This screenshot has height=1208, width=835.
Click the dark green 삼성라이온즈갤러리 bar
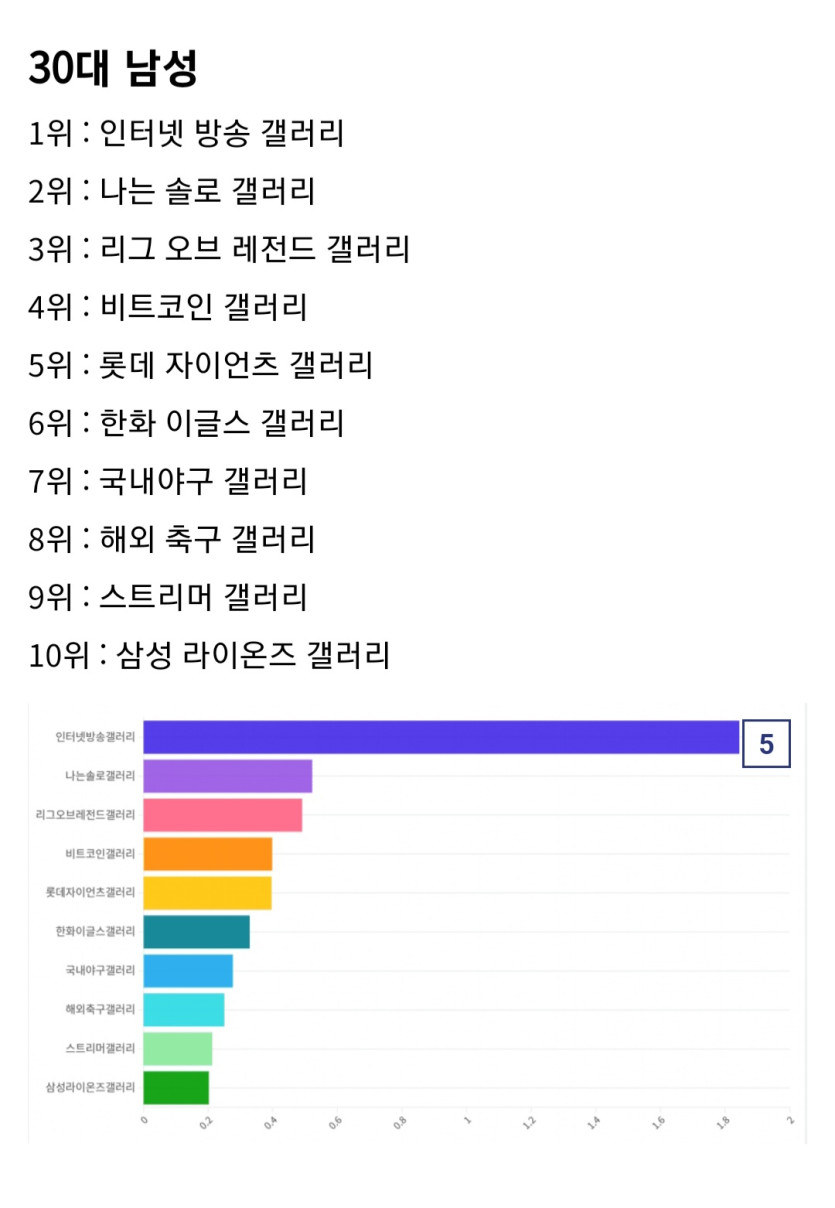pos(176,1088)
